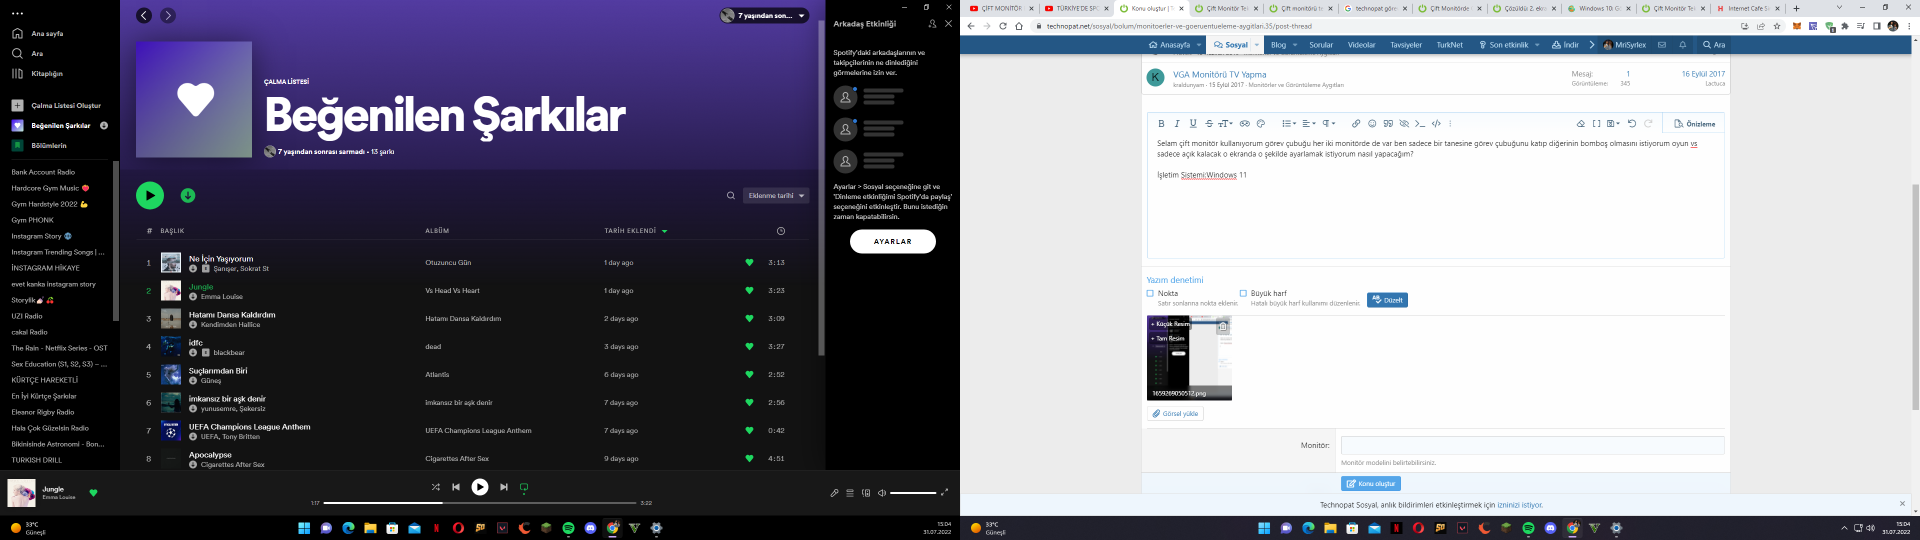The height and width of the screenshot is (540, 1920).
Task: Open the list options dropdown in editor
Action: (x=1289, y=124)
